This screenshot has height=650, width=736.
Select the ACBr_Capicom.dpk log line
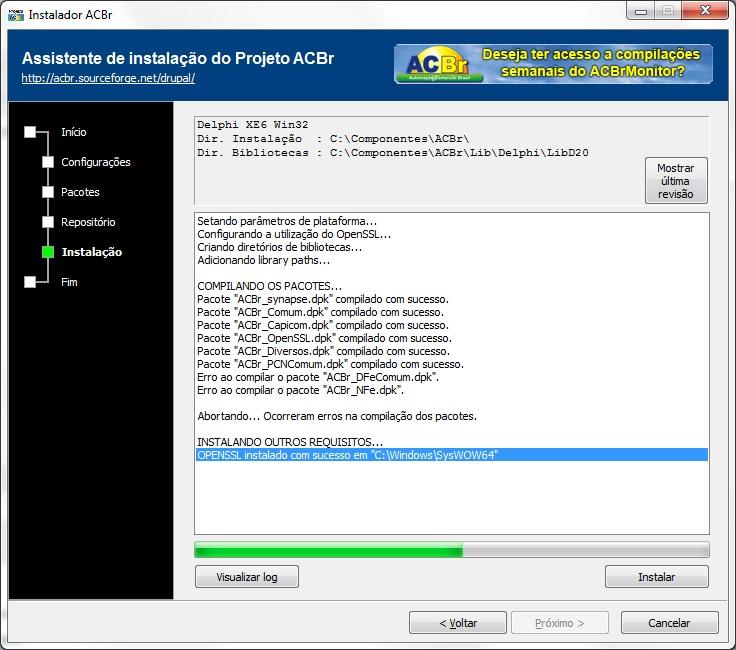323,325
